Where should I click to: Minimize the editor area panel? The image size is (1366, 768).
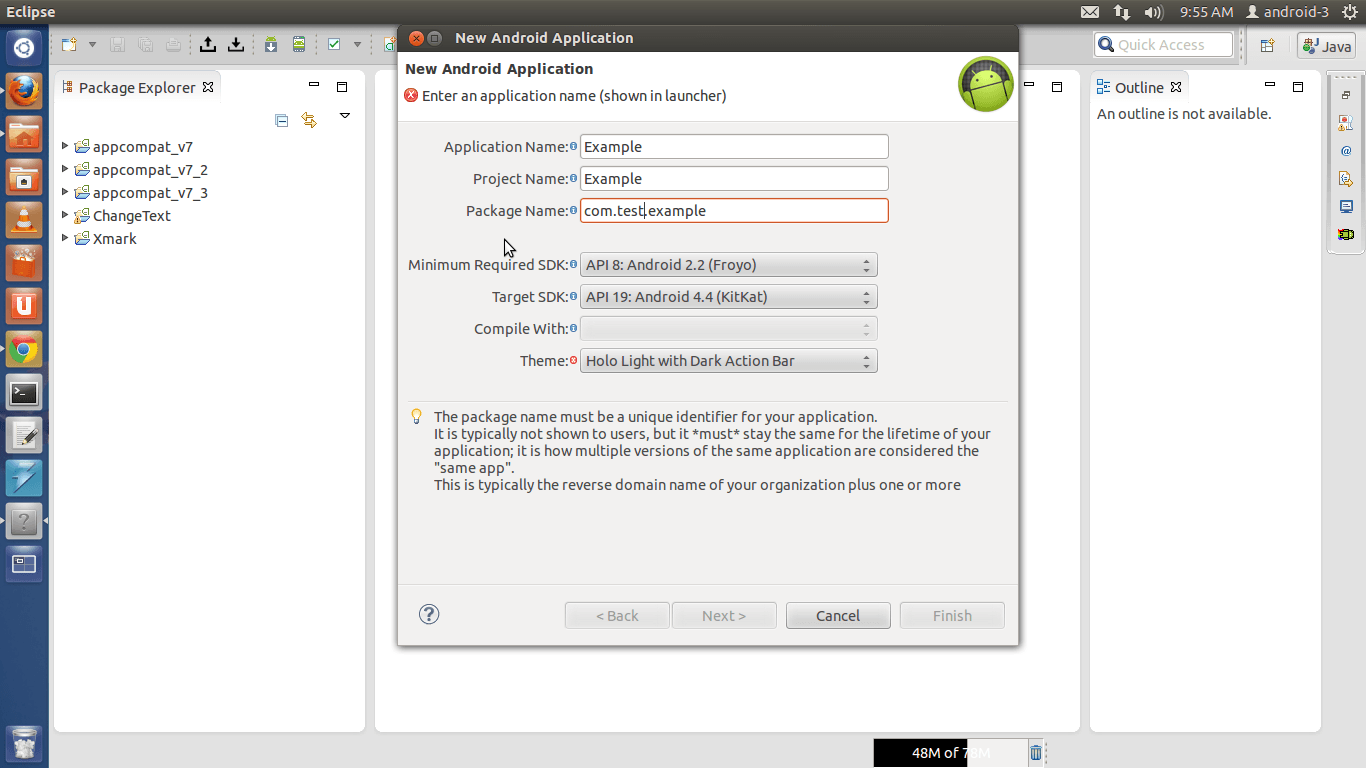[1029, 86]
